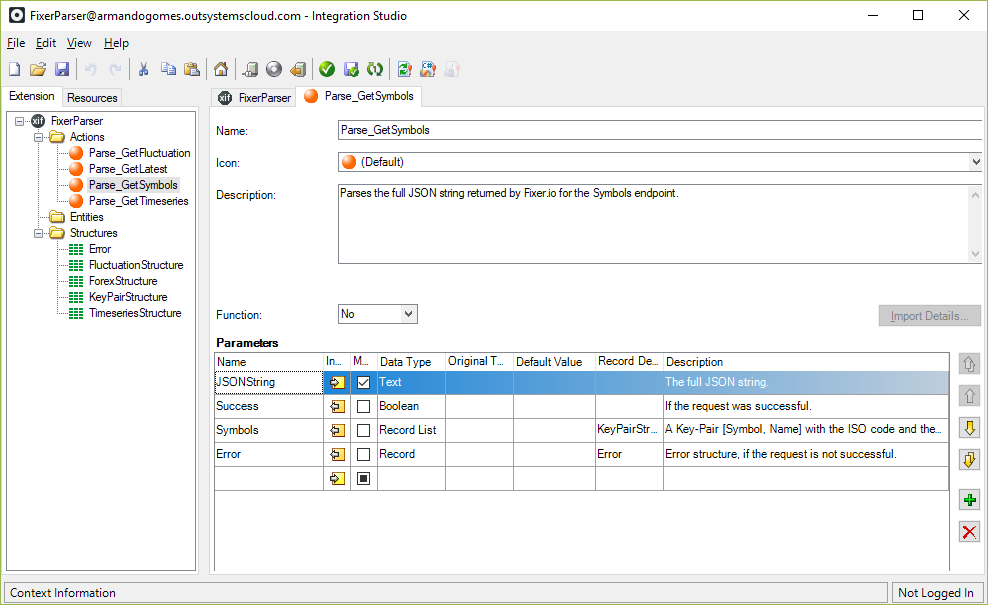Viewport: 988px width, 605px height.
Task: Click the Success parameter name cell
Action: [x=269, y=406]
